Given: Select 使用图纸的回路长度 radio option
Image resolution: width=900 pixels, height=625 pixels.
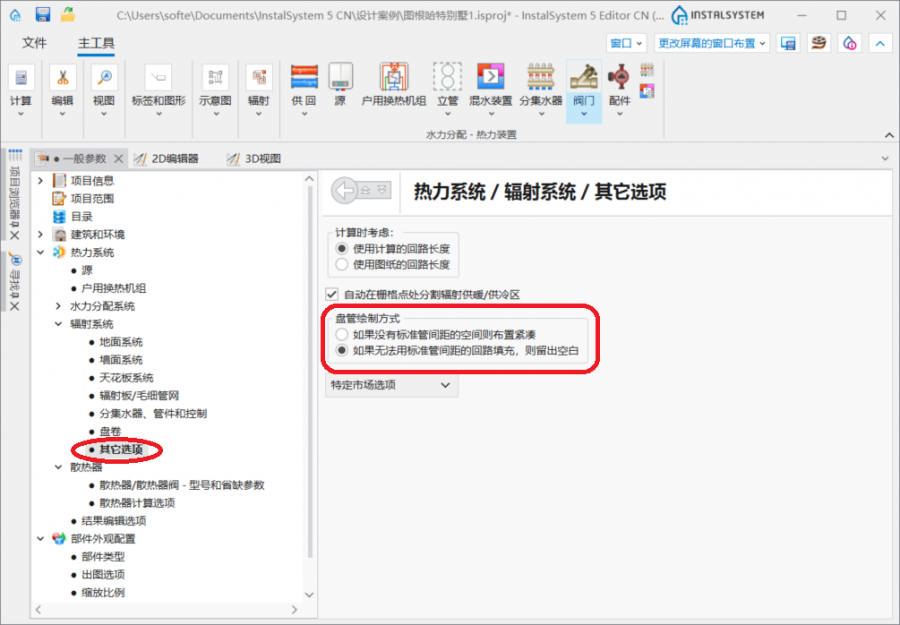Looking at the screenshot, I should pyautogui.click(x=343, y=265).
